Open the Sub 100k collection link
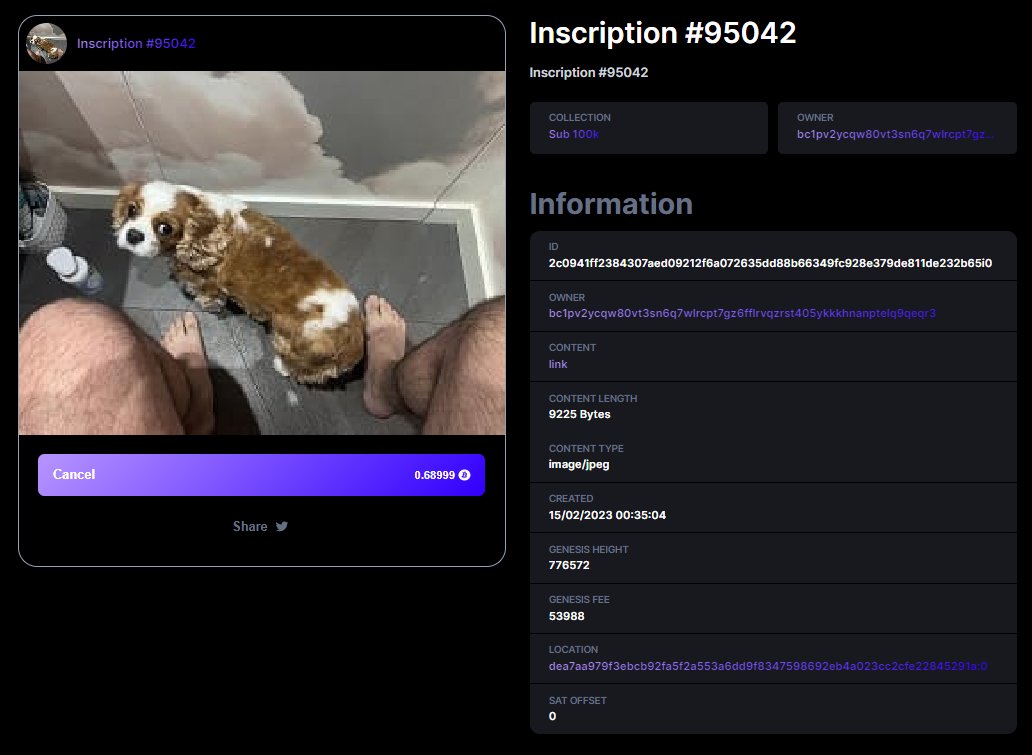Screen dimensions: 1032x755 [x=574, y=134]
